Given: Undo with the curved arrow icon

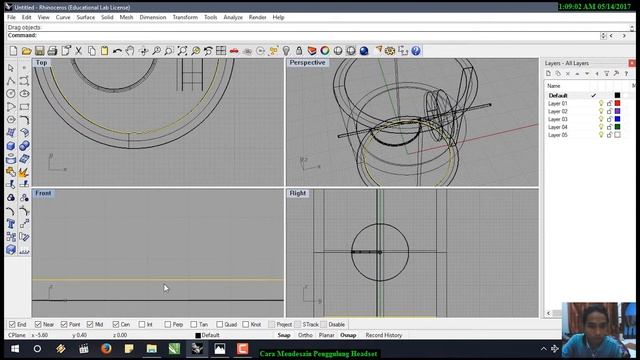Looking at the screenshot, I should pos(117,51).
